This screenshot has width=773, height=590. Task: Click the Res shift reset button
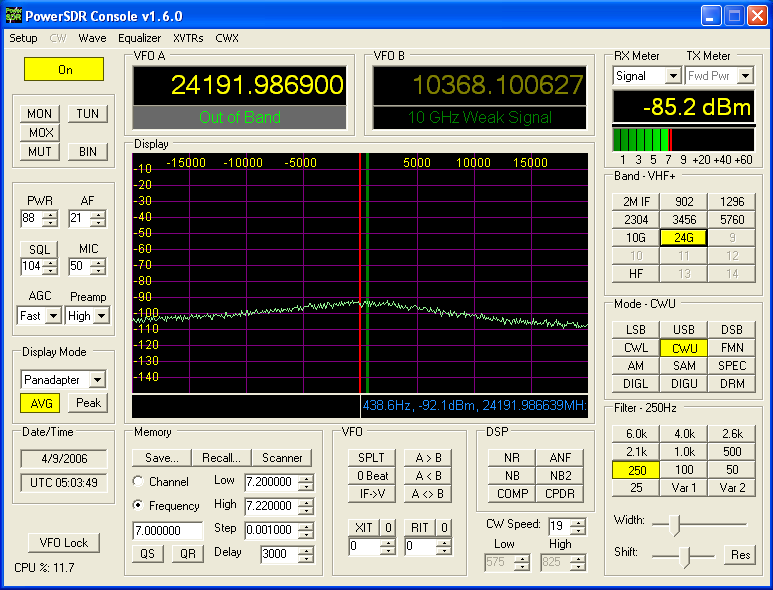pos(740,555)
